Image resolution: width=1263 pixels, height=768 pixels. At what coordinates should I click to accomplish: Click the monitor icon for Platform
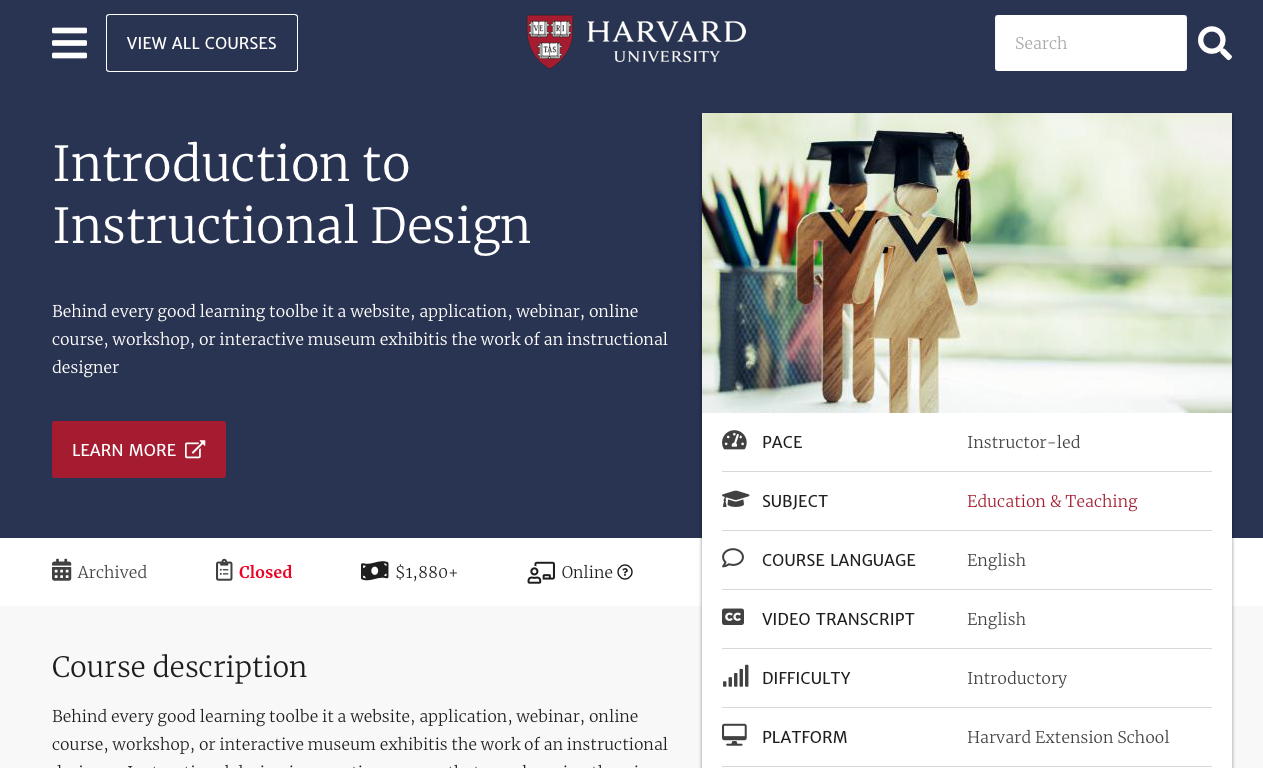(734, 735)
